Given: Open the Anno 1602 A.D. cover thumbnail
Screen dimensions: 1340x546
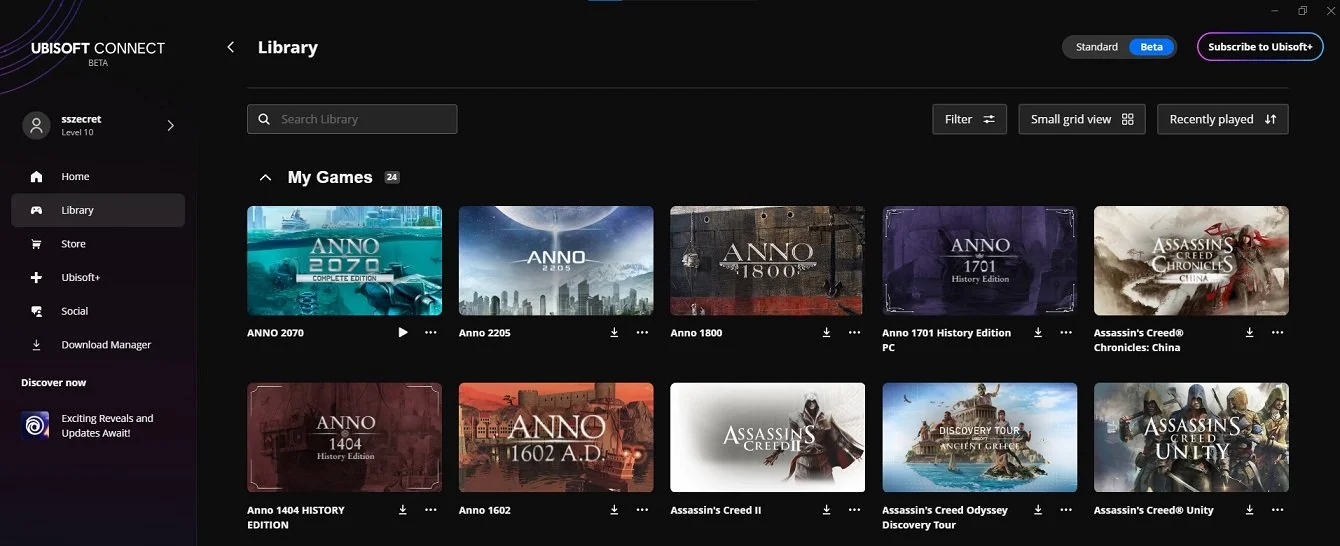Looking at the screenshot, I should pos(556,437).
